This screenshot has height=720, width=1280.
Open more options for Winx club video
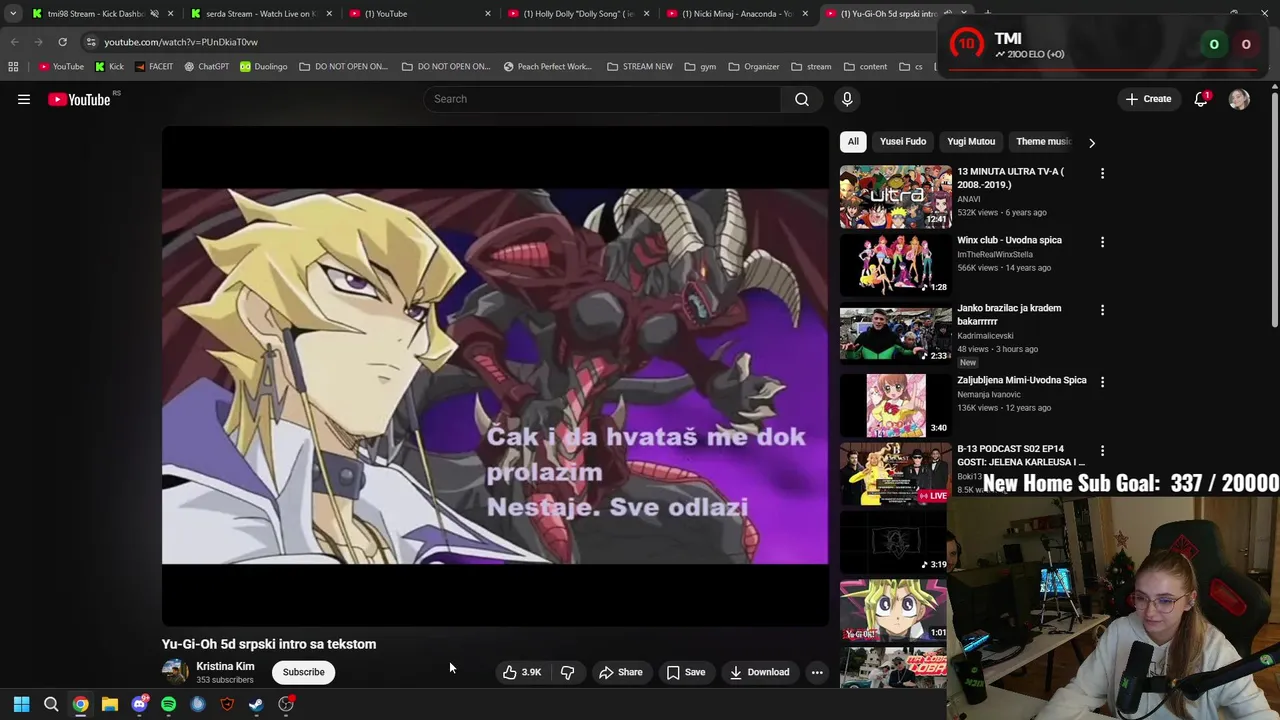(x=1102, y=242)
